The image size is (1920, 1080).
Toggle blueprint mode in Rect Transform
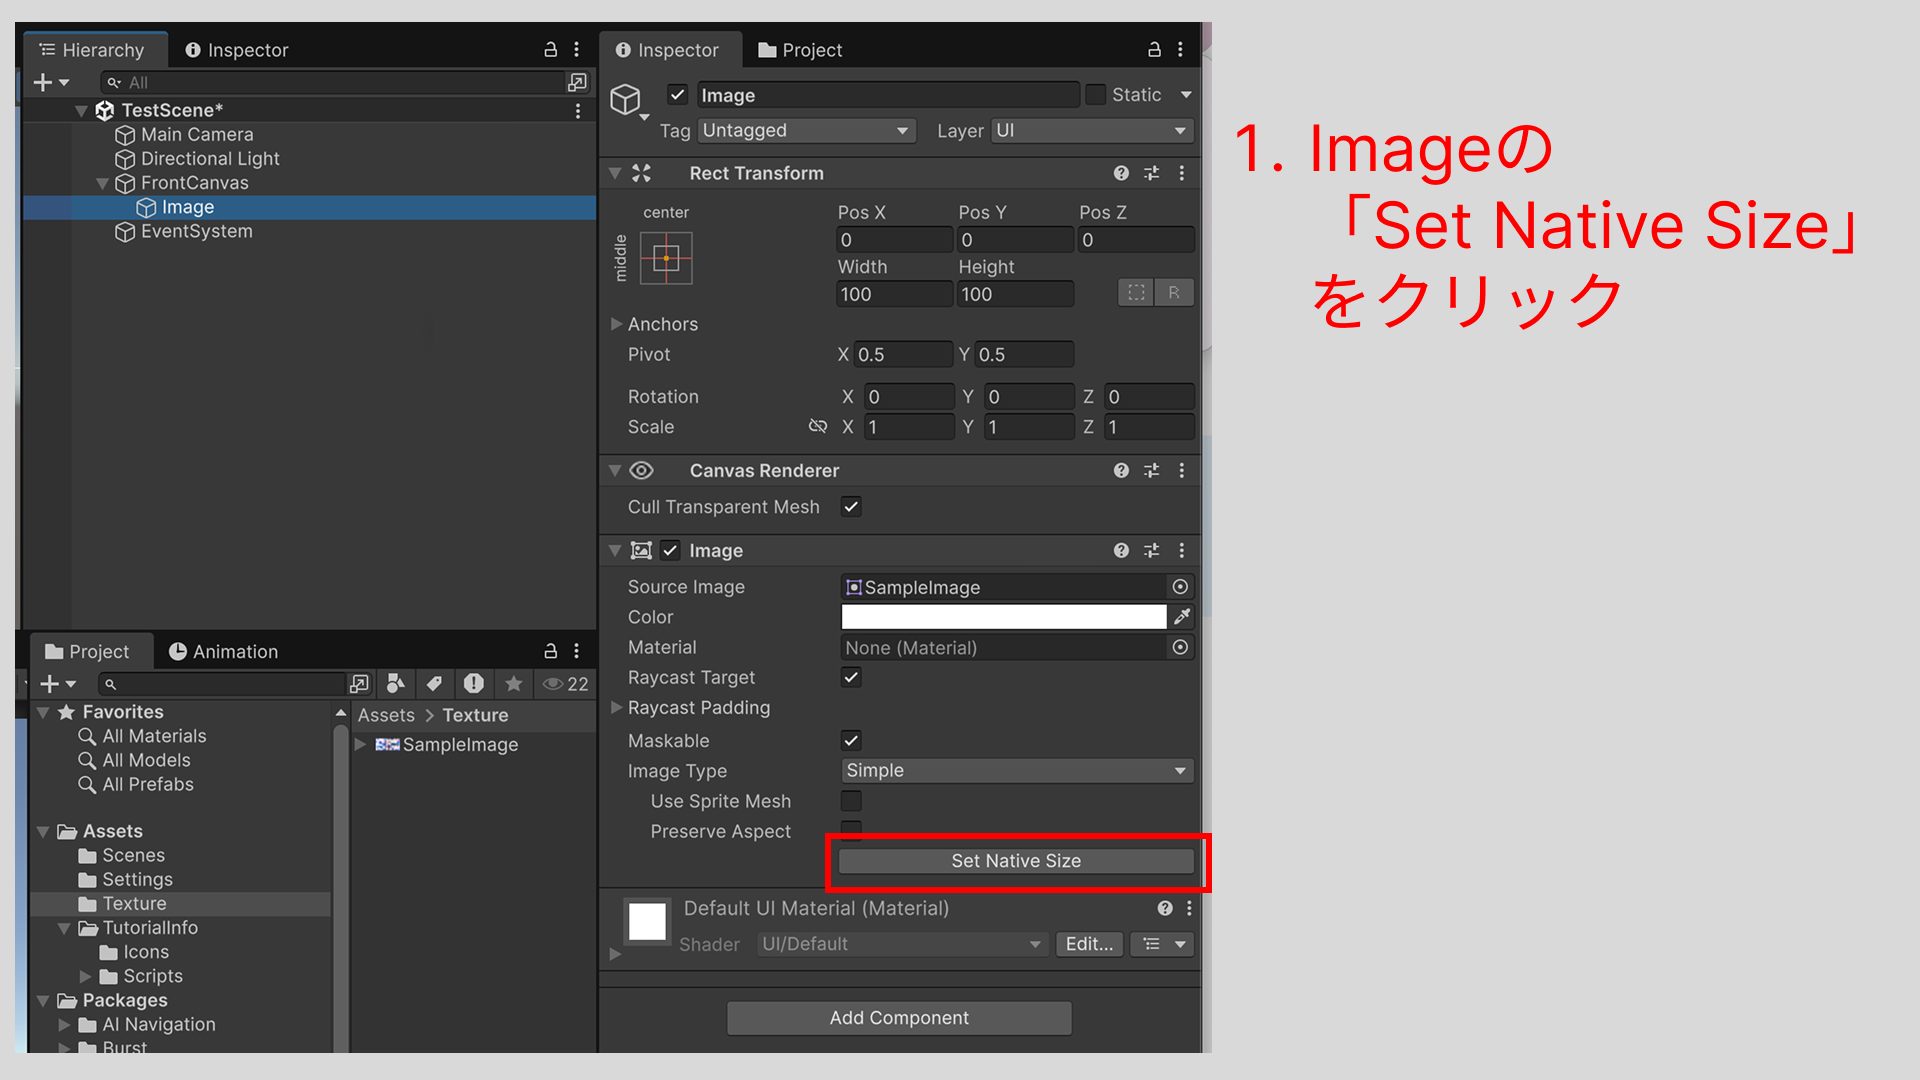1136,293
